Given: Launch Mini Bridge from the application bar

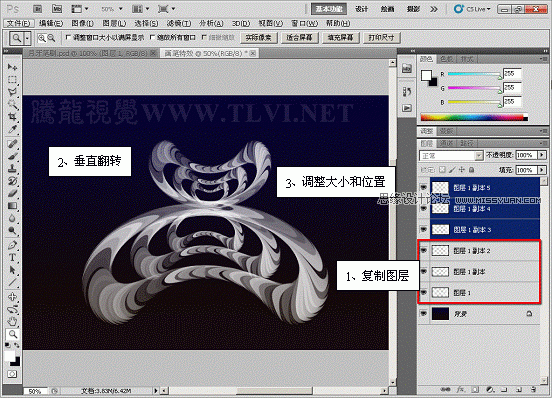Looking at the screenshot, I should coord(57,9).
